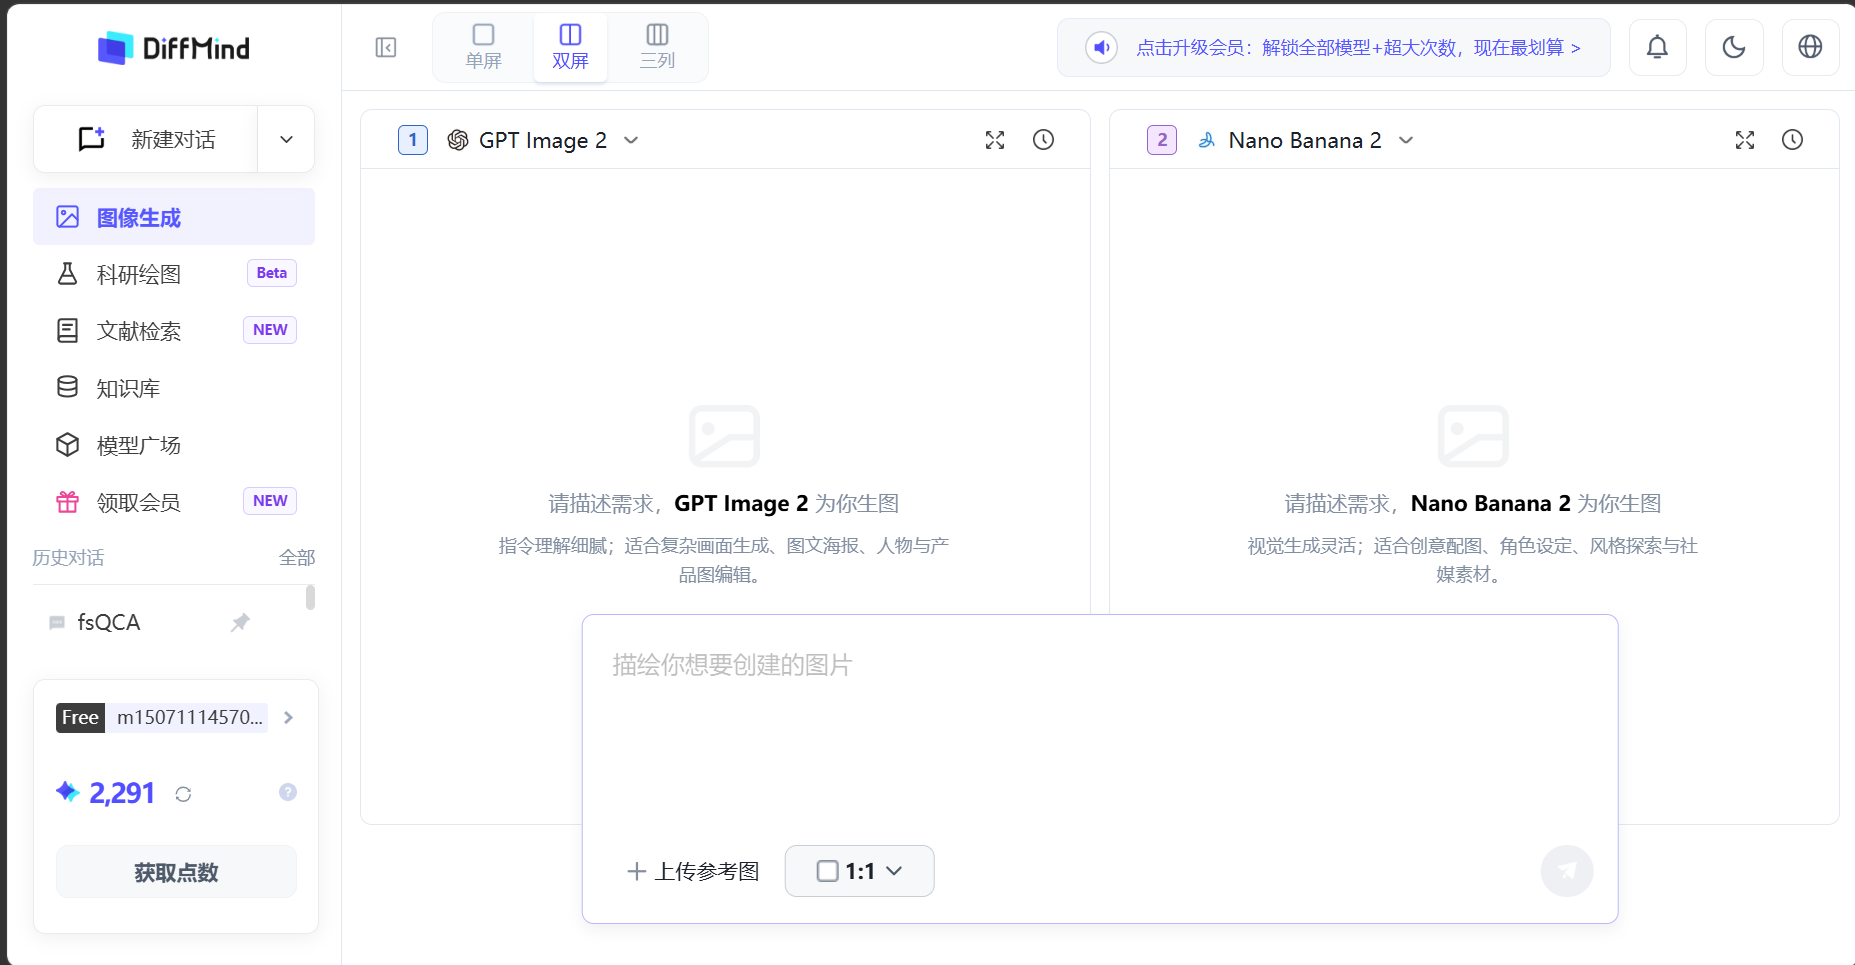The width and height of the screenshot is (1855, 965).
Task: Expand the new conversation dropdown arrow
Action: (x=287, y=139)
